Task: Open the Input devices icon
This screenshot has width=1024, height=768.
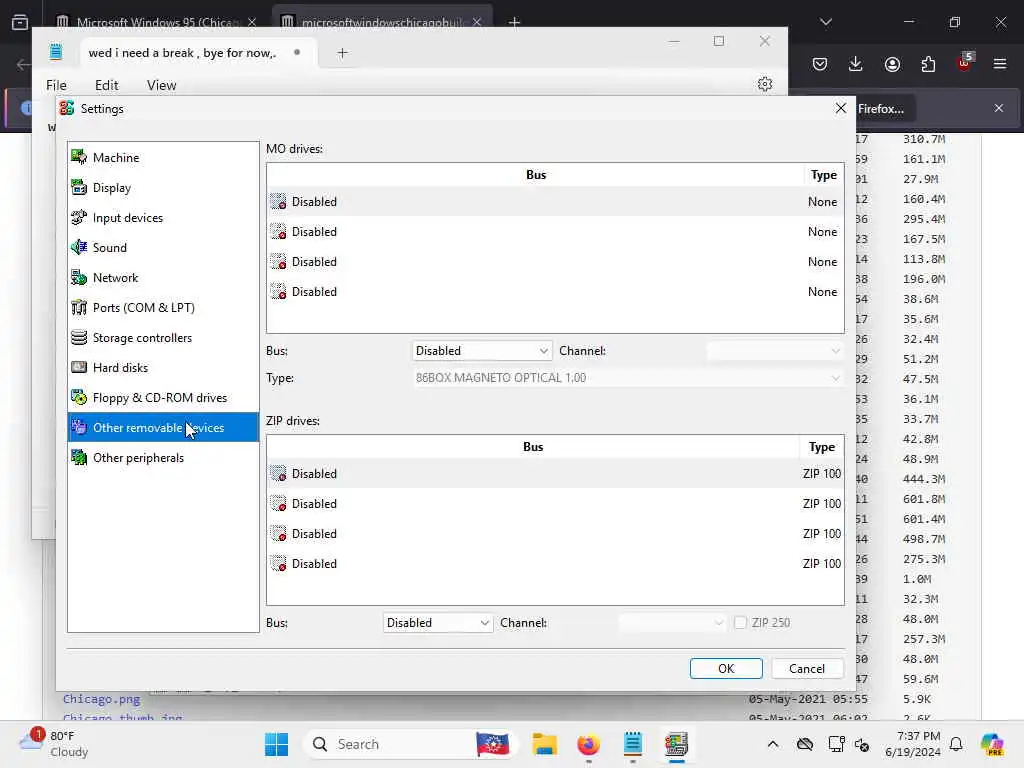Action: tap(79, 217)
